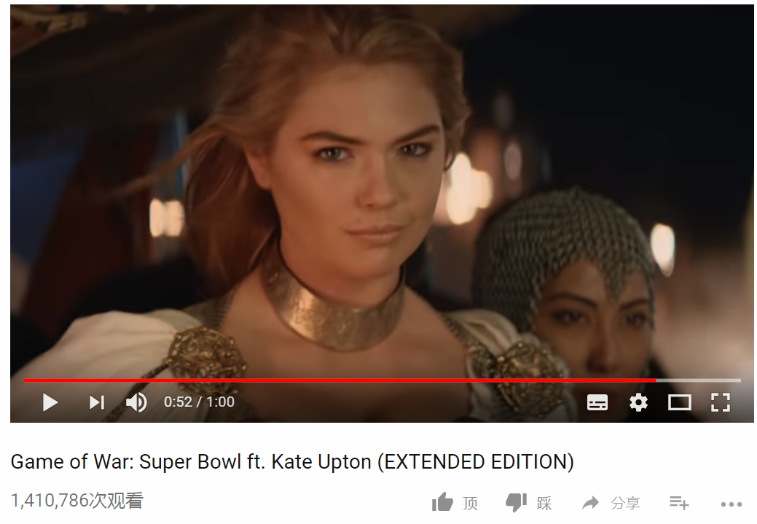Click the share arrow icon

590,503
